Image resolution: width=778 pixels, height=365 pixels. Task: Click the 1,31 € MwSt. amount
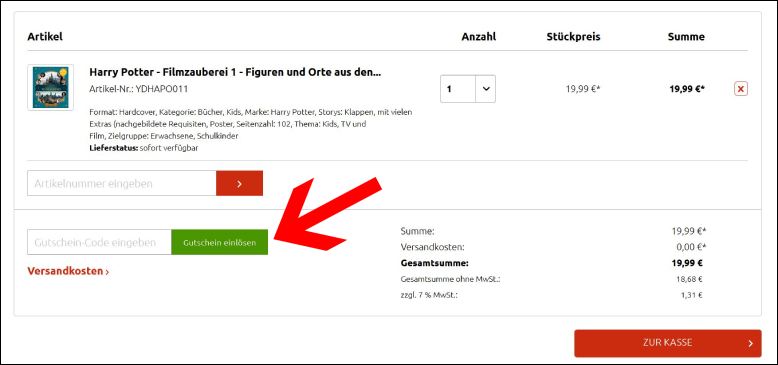[x=692, y=295]
